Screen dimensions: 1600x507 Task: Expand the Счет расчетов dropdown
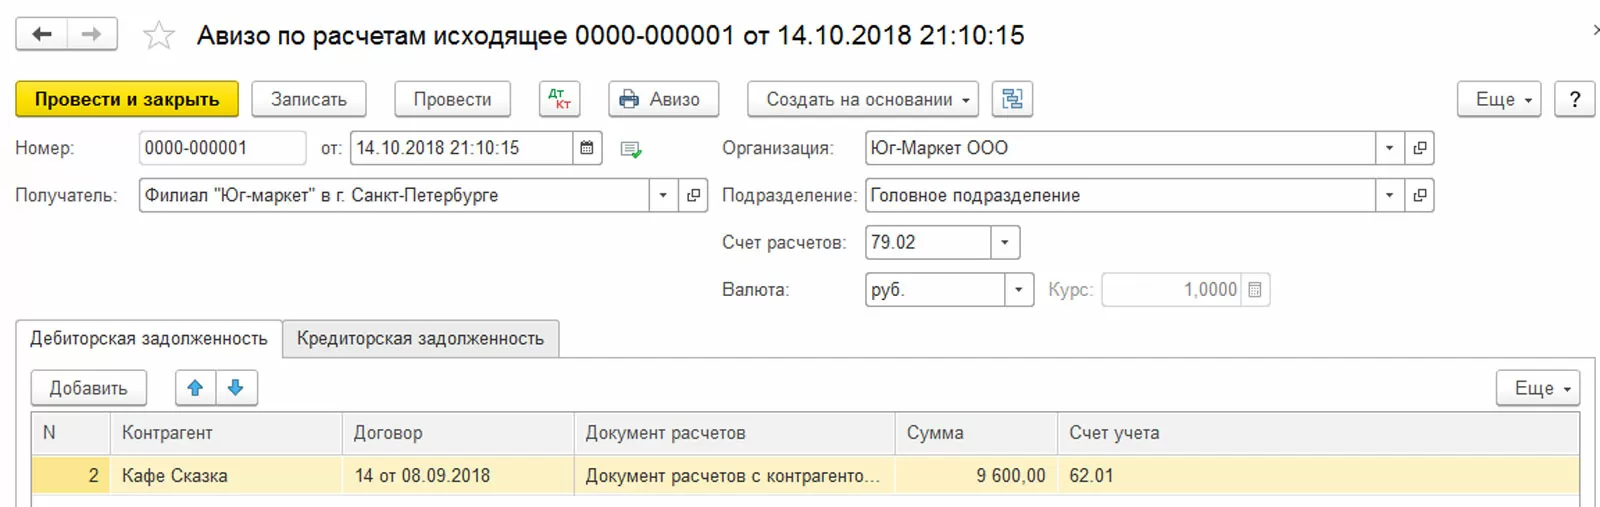1005,242
